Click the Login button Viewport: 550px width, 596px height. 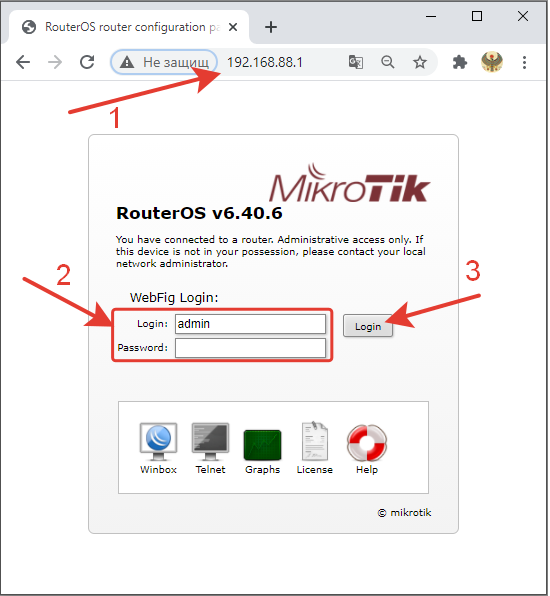368,326
